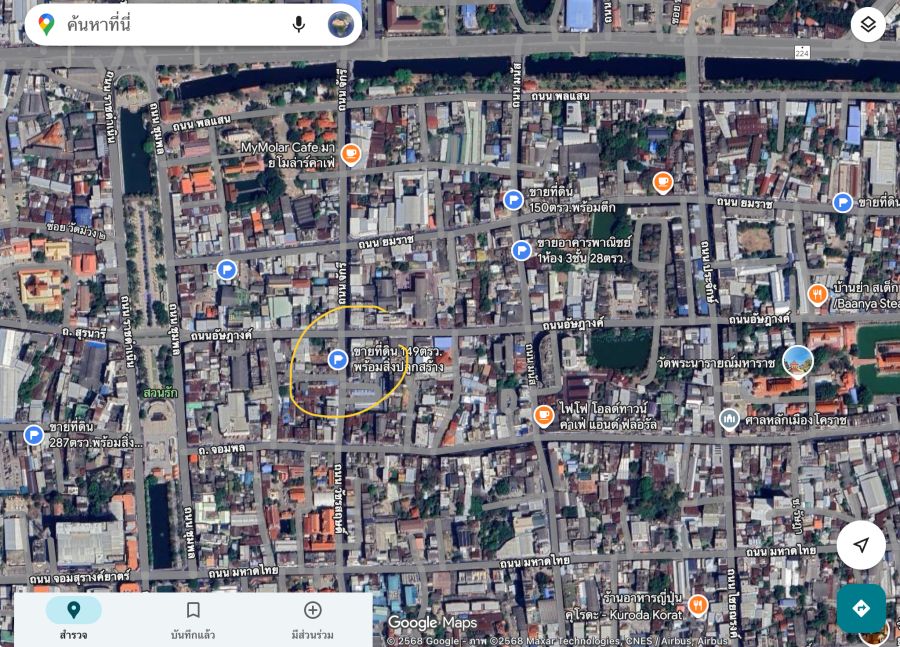Select the ศาลหลักเมืองโคราช landmark pin

[x=730, y=420]
